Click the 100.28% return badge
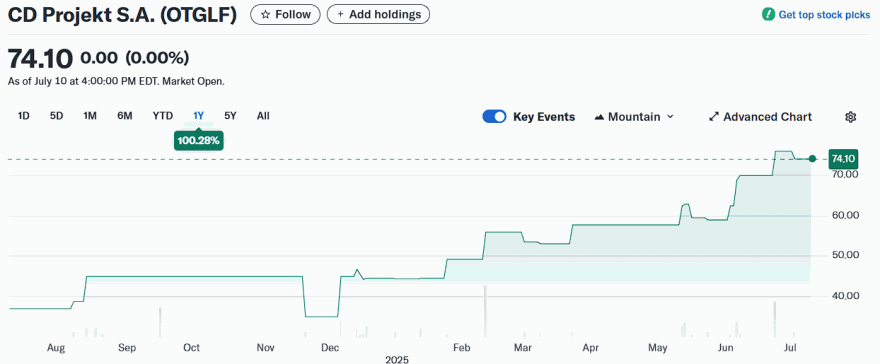880x364 pixels. pos(199,141)
